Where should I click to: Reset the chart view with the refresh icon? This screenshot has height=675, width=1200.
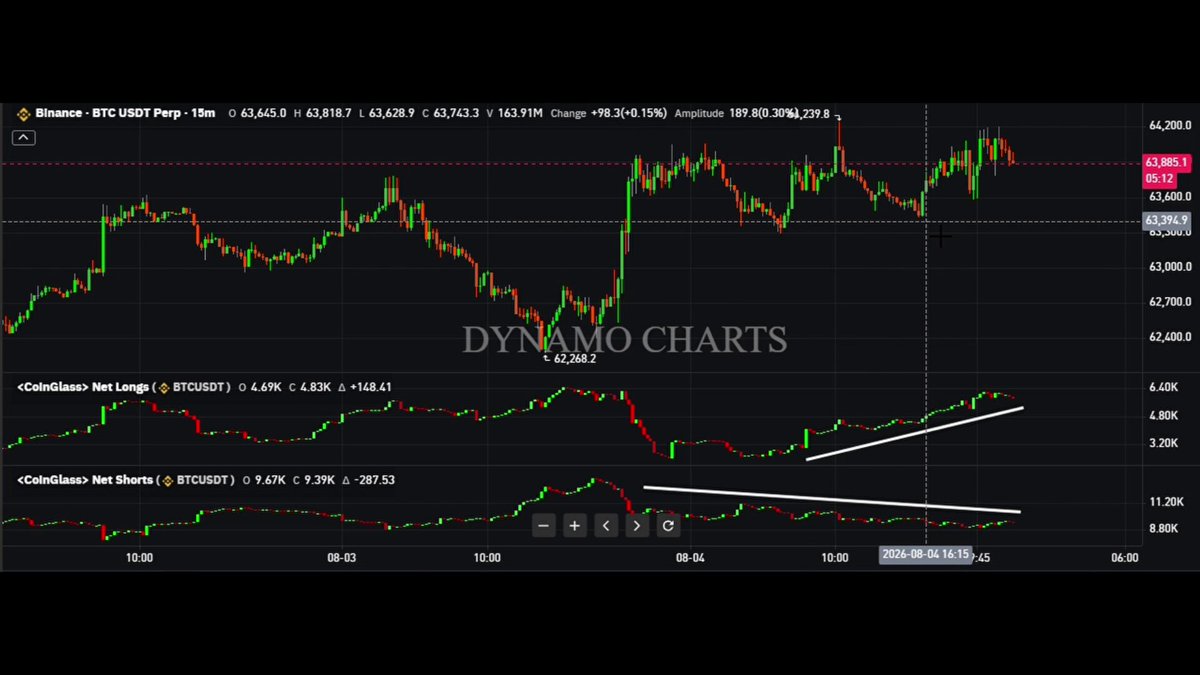[x=668, y=525]
